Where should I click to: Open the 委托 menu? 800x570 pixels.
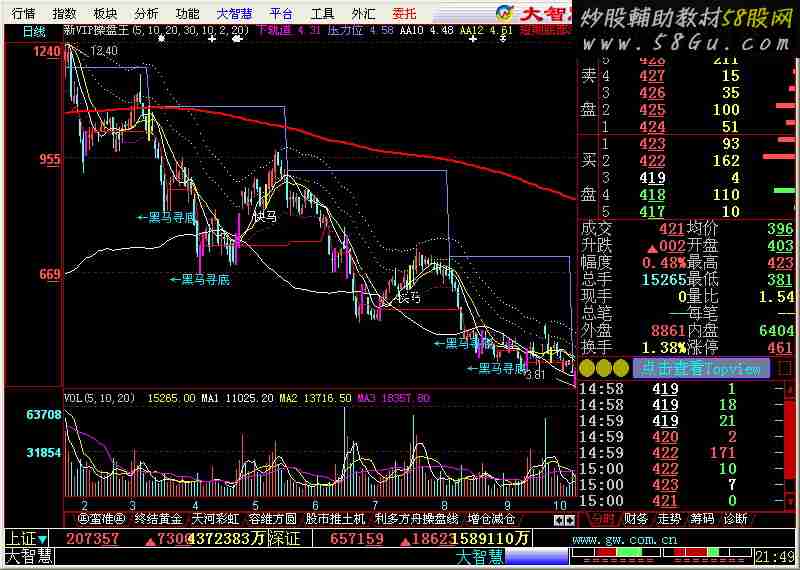click(x=405, y=13)
